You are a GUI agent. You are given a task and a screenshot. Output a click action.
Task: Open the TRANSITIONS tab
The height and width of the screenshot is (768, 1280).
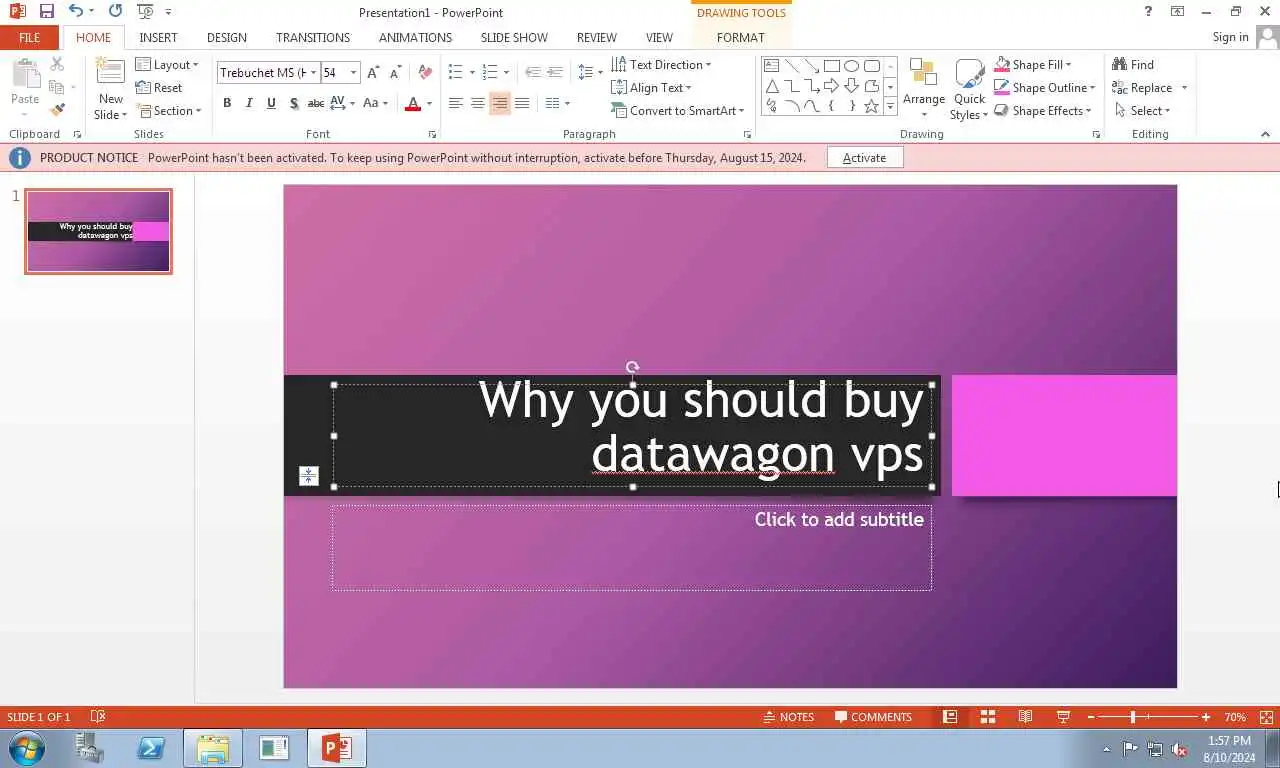313,37
